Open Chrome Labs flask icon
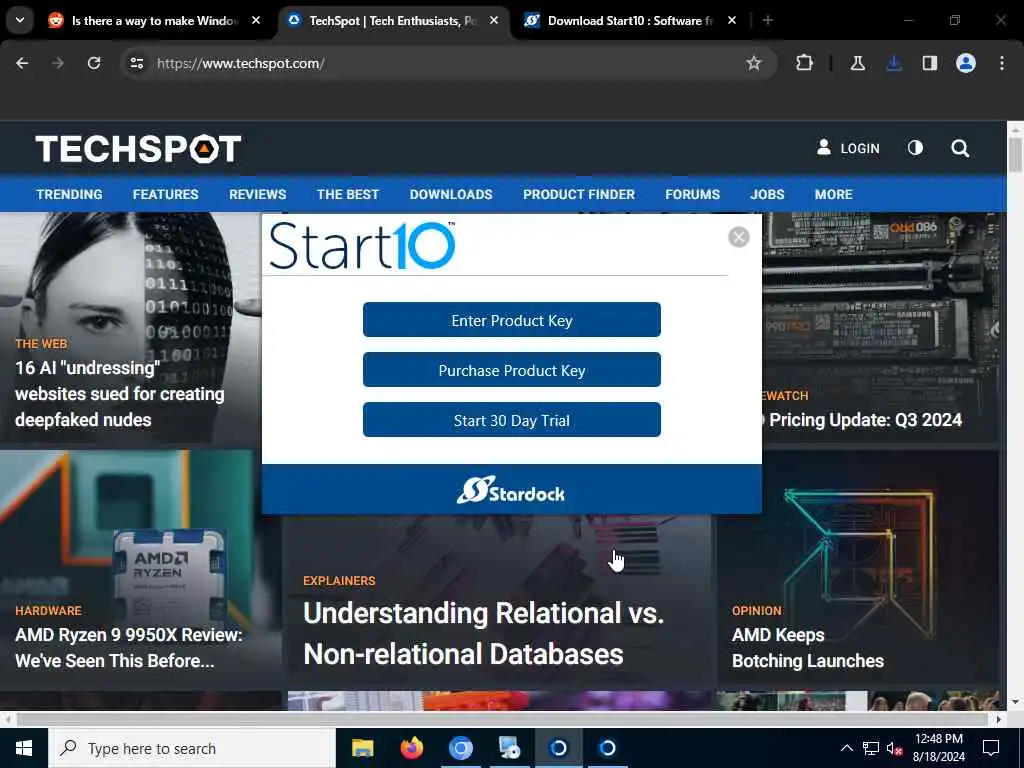The height and width of the screenshot is (768, 1024). click(858, 63)
